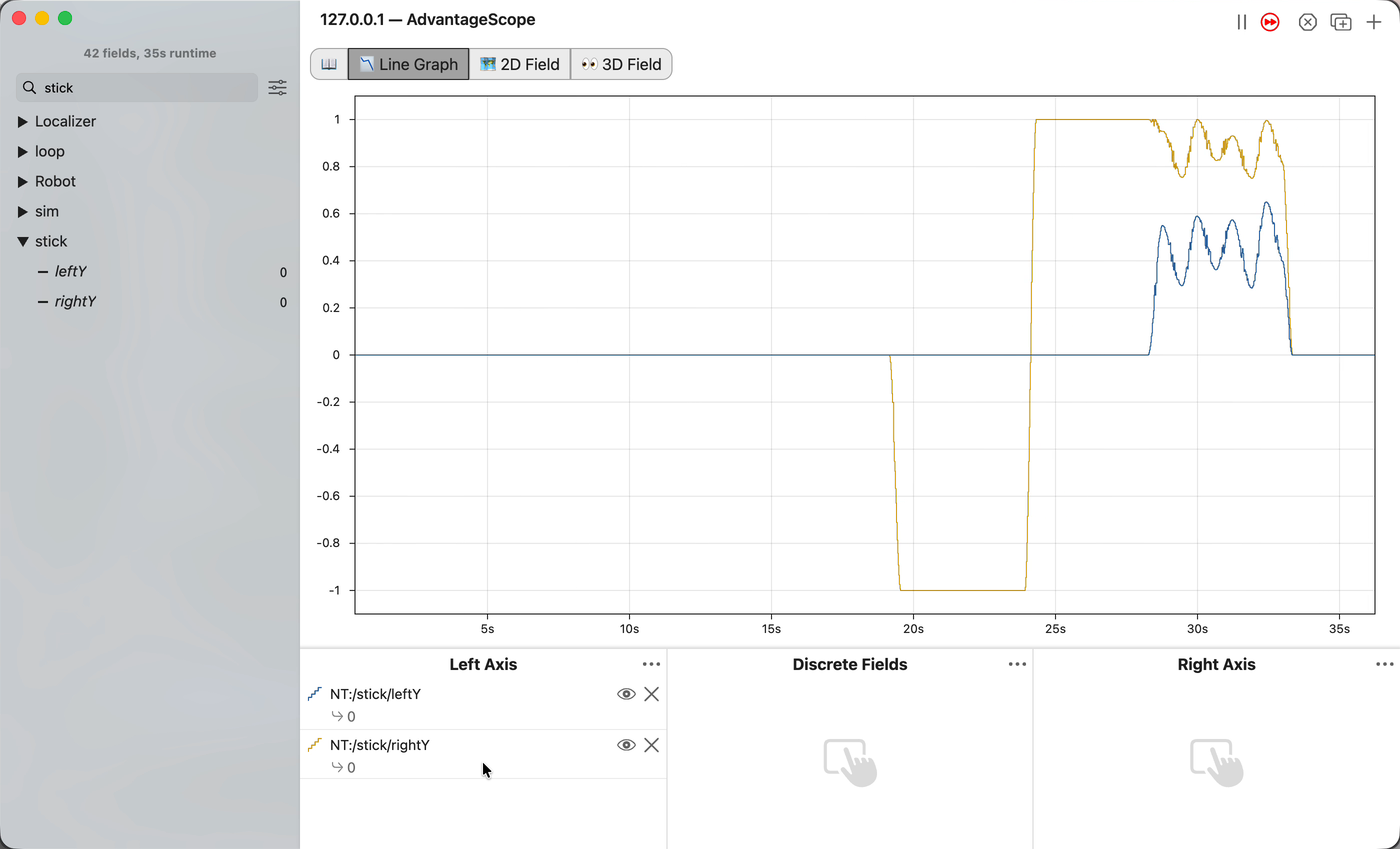Click the Left Axis header title

483,664
